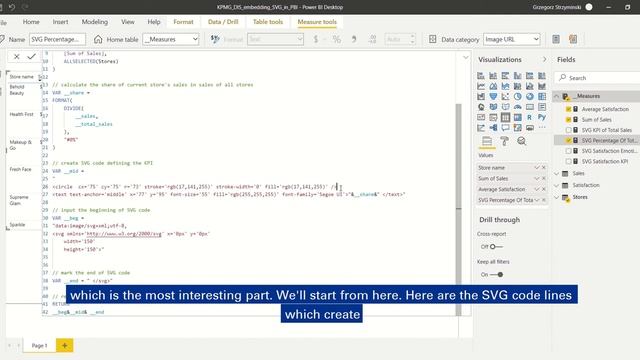
Task: Select the Area chart visual
Action: (493, 86)
